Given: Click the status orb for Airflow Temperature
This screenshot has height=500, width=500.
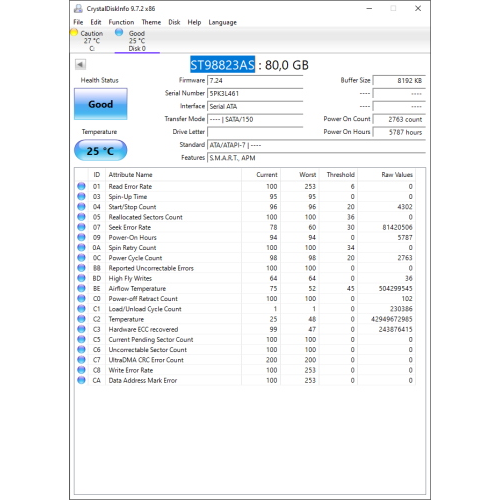Looking at the screenshot, I should (81, 288).
